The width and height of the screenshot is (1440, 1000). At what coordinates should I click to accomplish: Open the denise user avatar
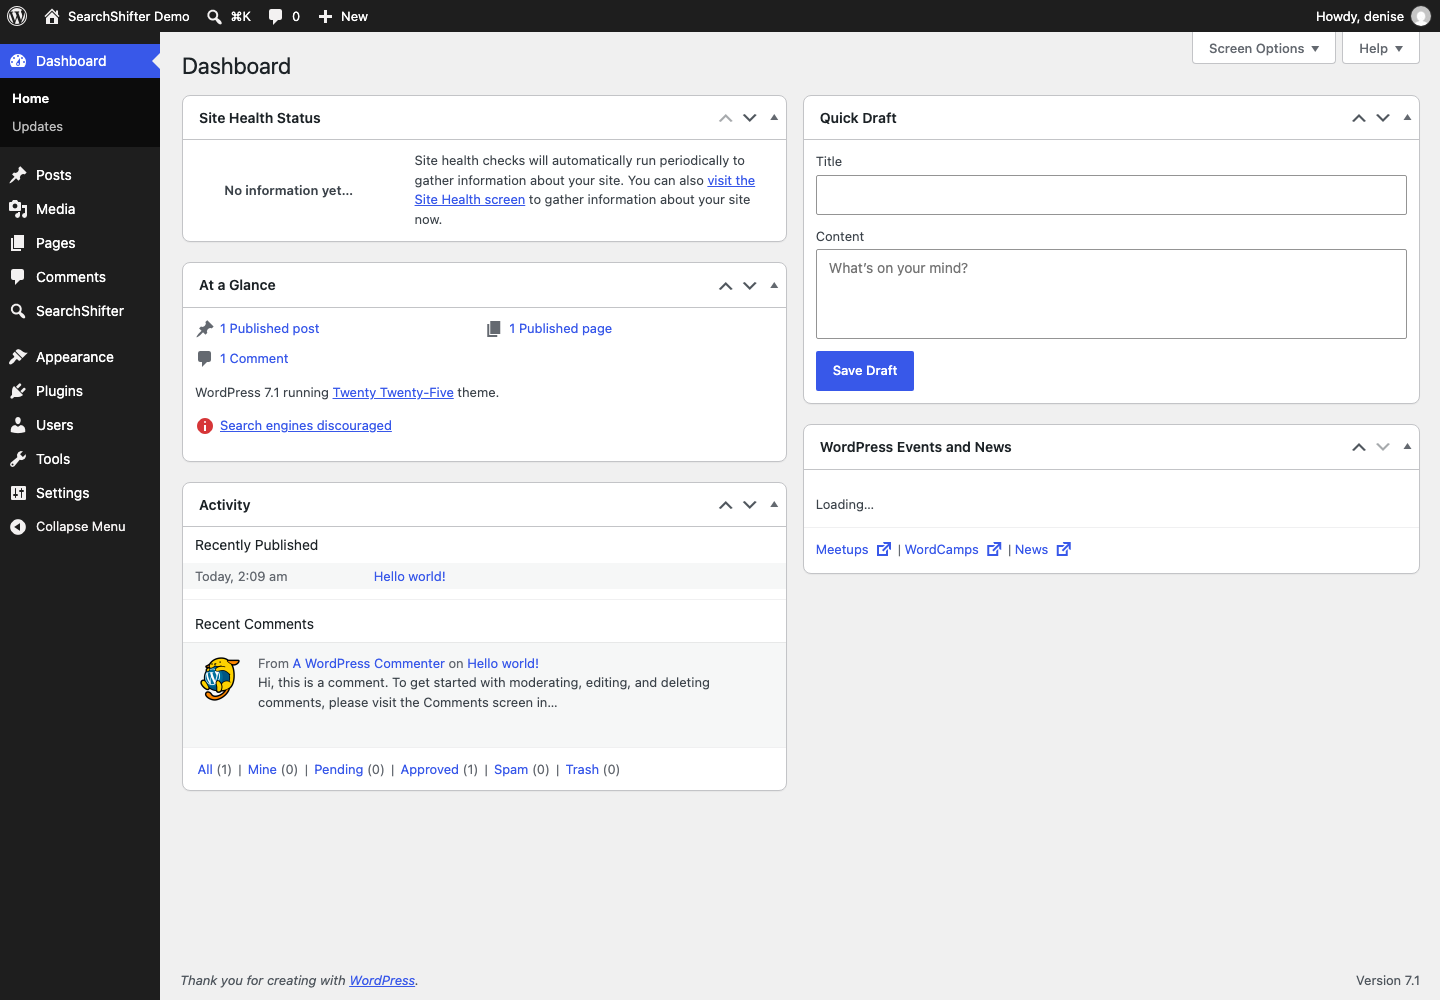tap(1421, 16)
